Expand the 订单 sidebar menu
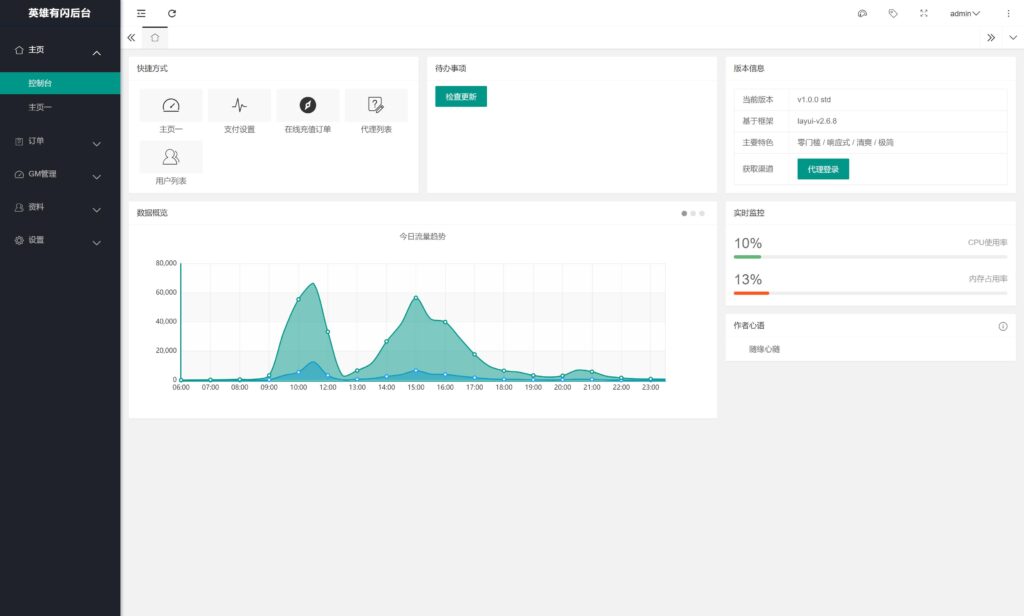The height and width of the screenshot is (616, 1024). click(60, 142)
